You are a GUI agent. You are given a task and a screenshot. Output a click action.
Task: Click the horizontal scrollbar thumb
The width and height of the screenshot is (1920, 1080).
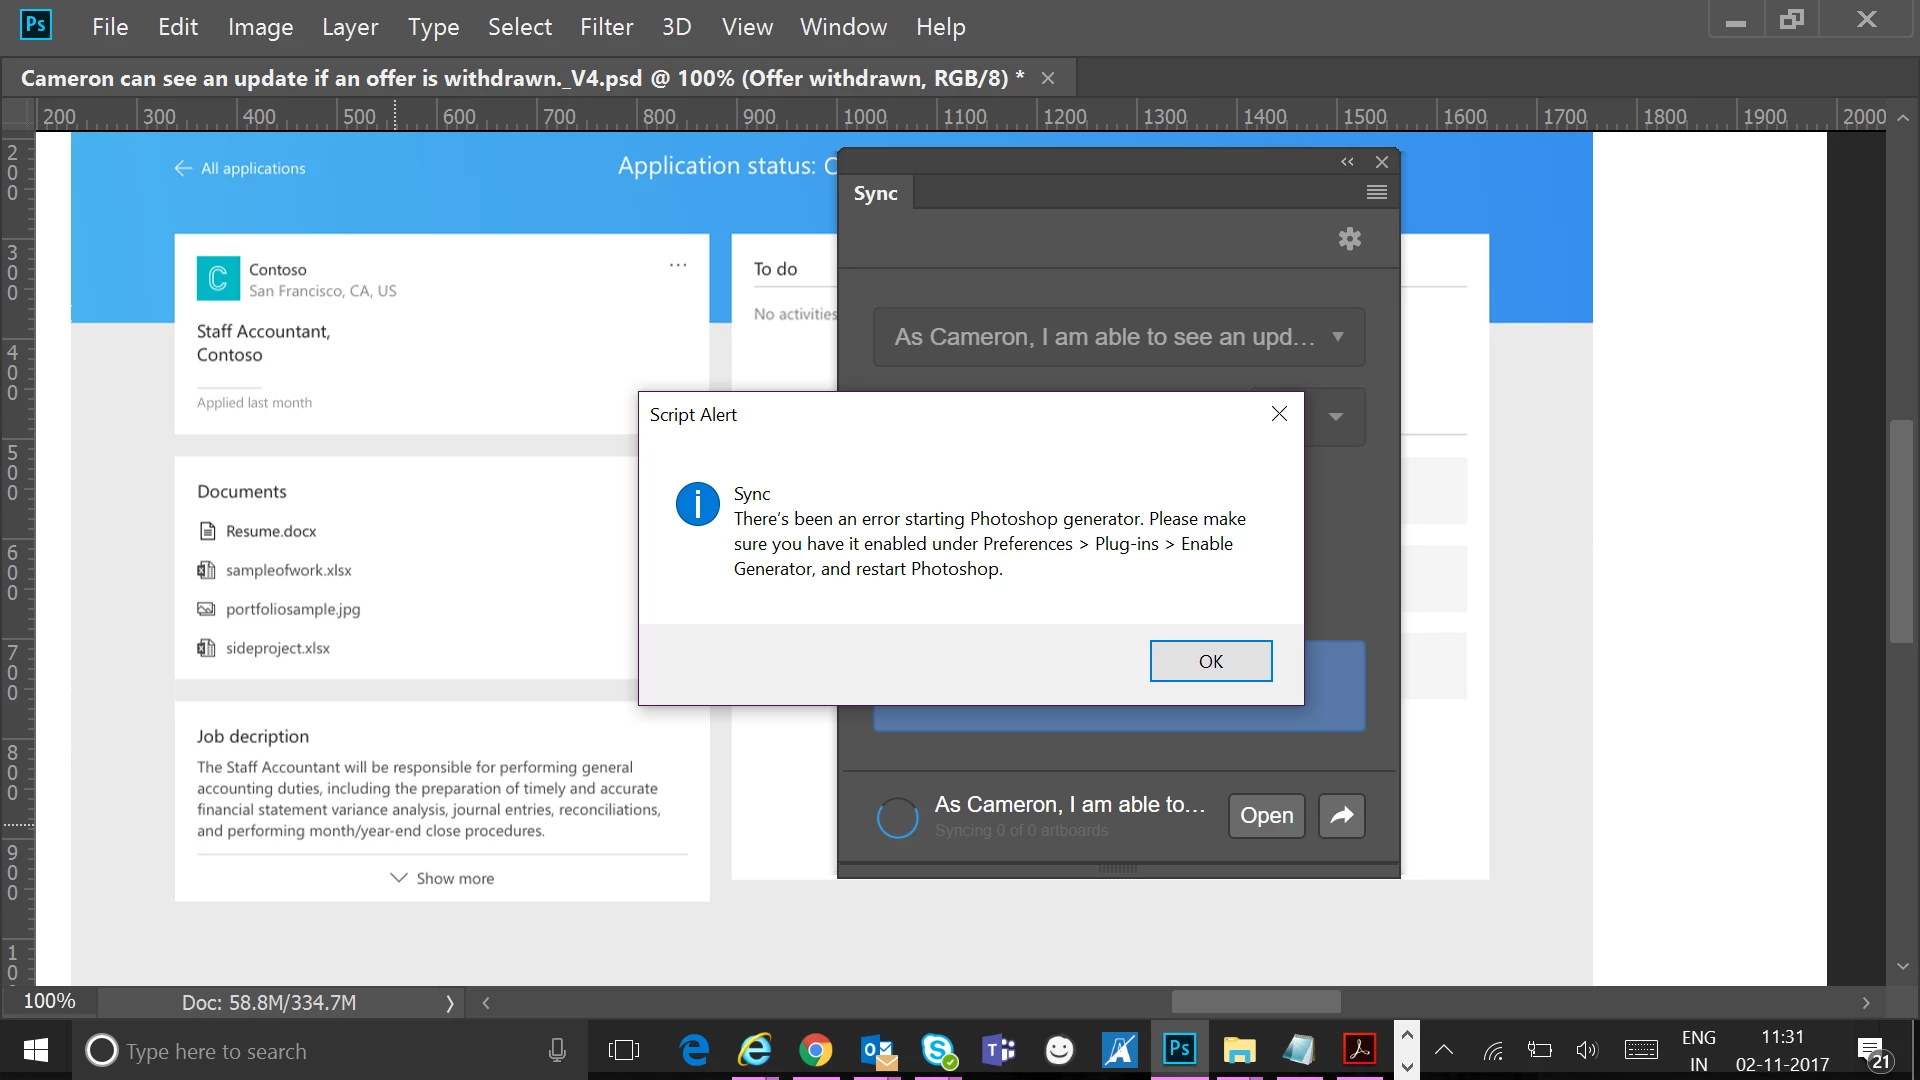point(1256,1002)
